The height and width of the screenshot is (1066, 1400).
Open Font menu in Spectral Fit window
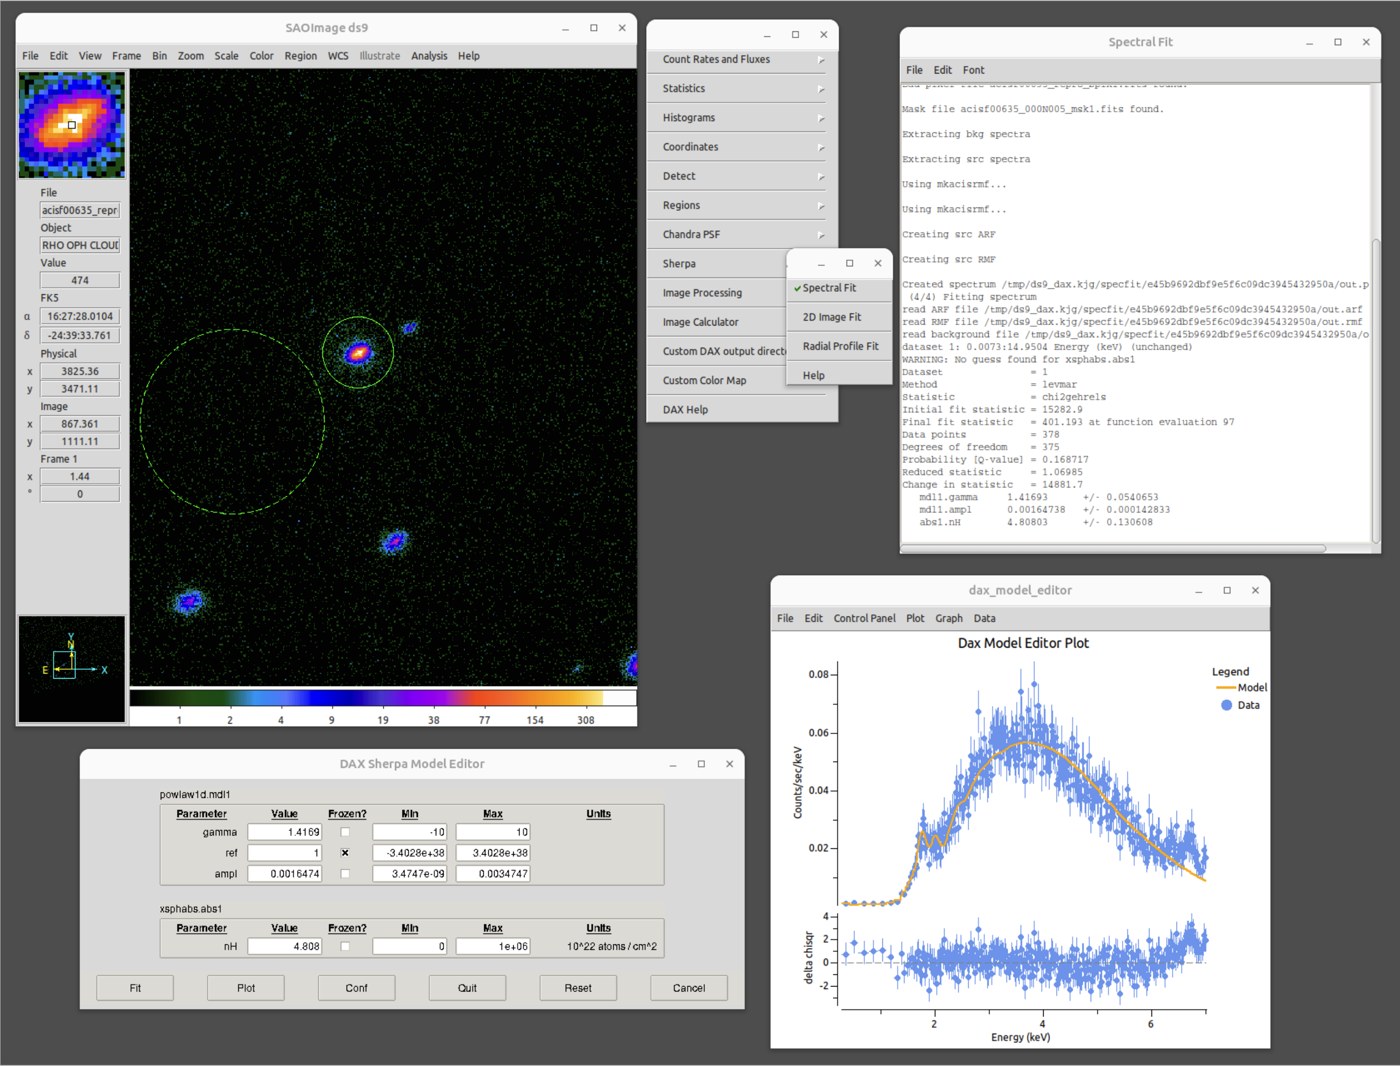[x=973, y=70]
